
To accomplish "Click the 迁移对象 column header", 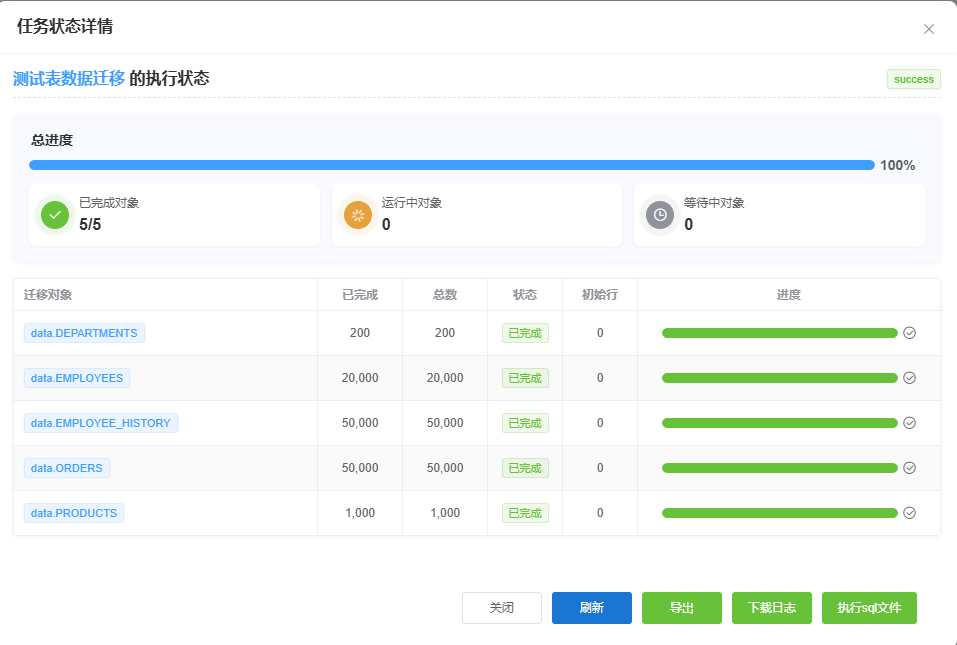I will (48, 295).
